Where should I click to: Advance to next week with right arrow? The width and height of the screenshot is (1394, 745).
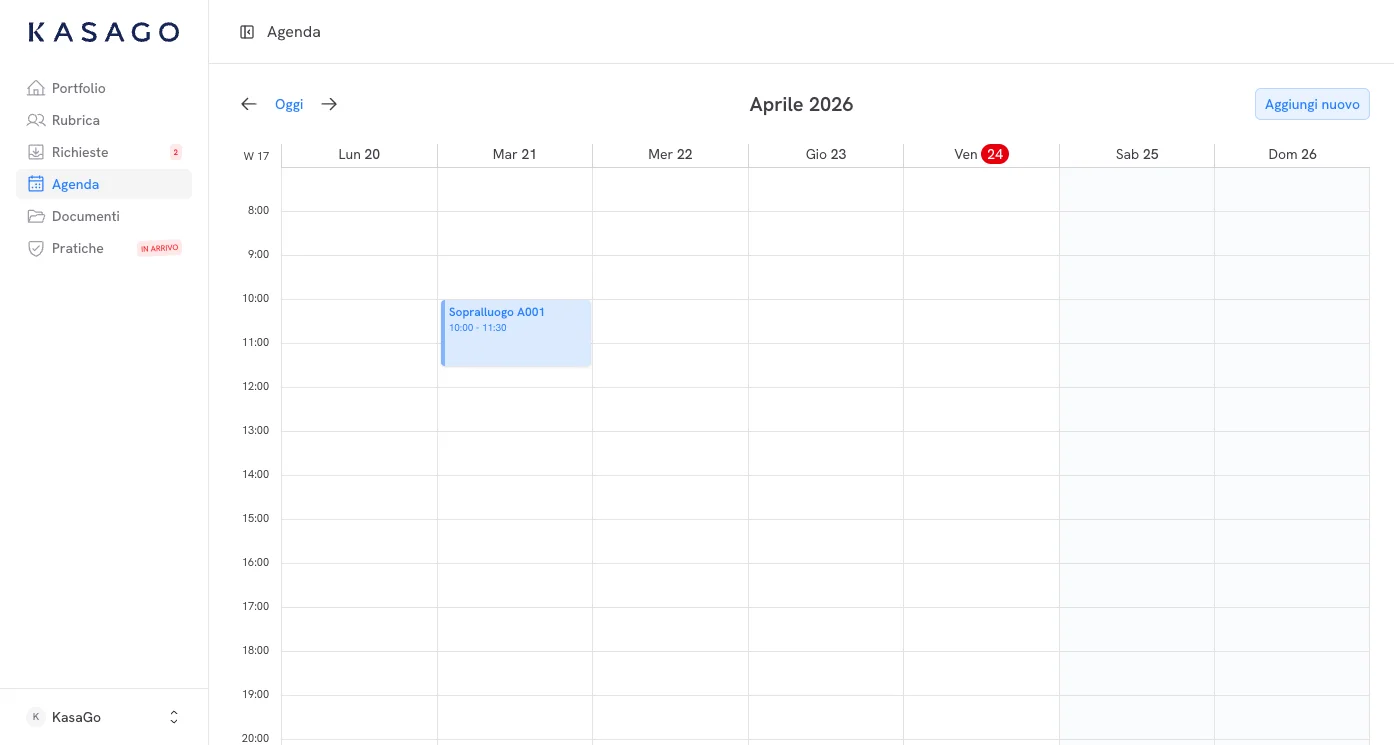click(x=329, y=104)
